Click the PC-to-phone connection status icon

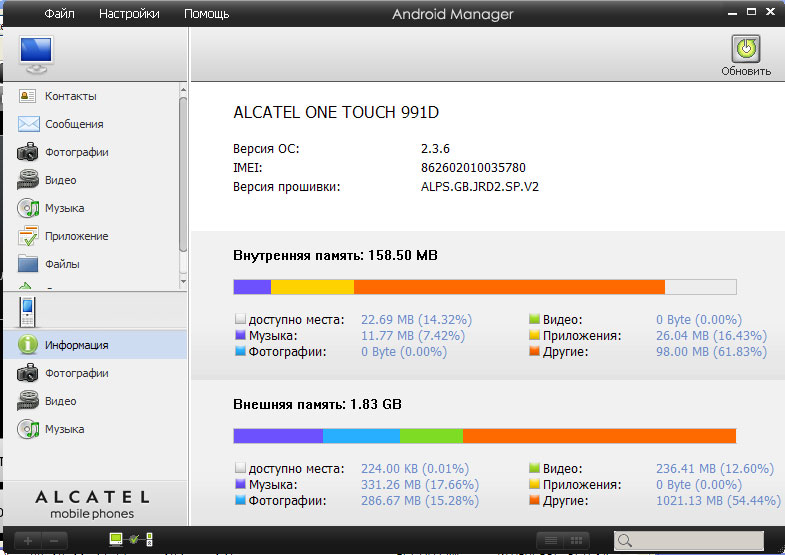click(131, 539)
